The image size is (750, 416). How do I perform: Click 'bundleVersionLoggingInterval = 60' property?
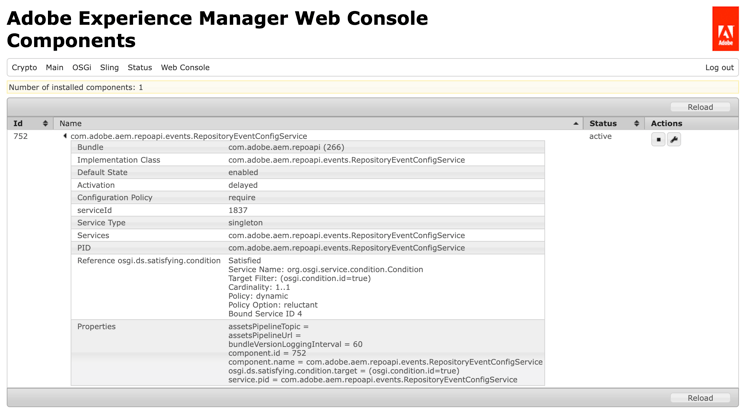pos(295,344)
